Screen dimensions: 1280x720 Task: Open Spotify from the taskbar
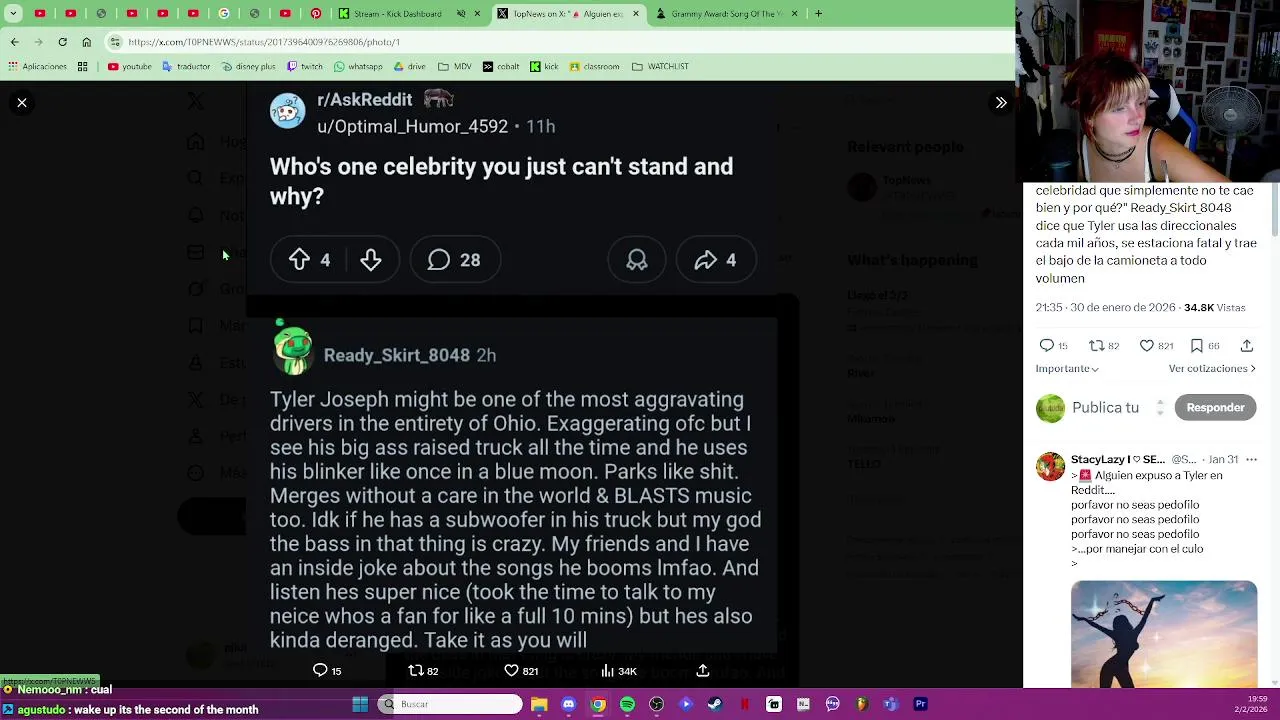(x=627, y=704)
